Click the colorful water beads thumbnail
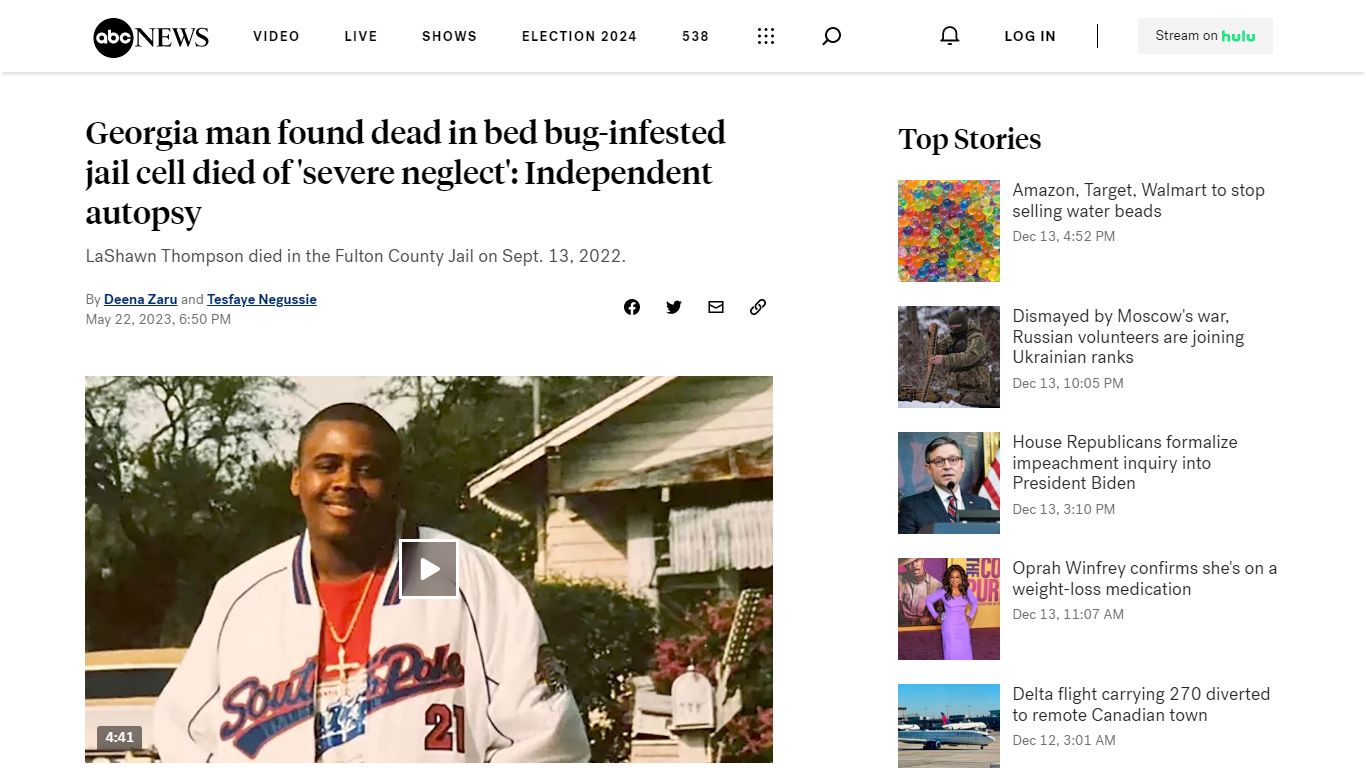 [949, 231]
